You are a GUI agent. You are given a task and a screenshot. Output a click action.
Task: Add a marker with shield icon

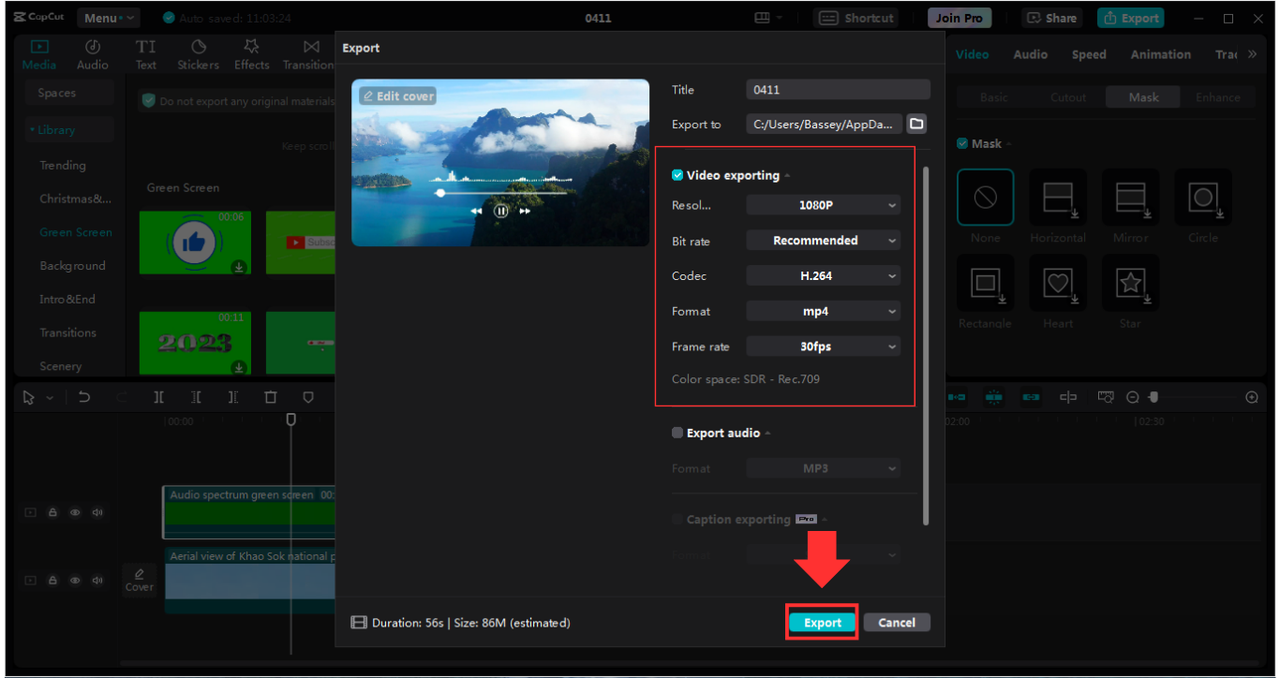(308, 397)
